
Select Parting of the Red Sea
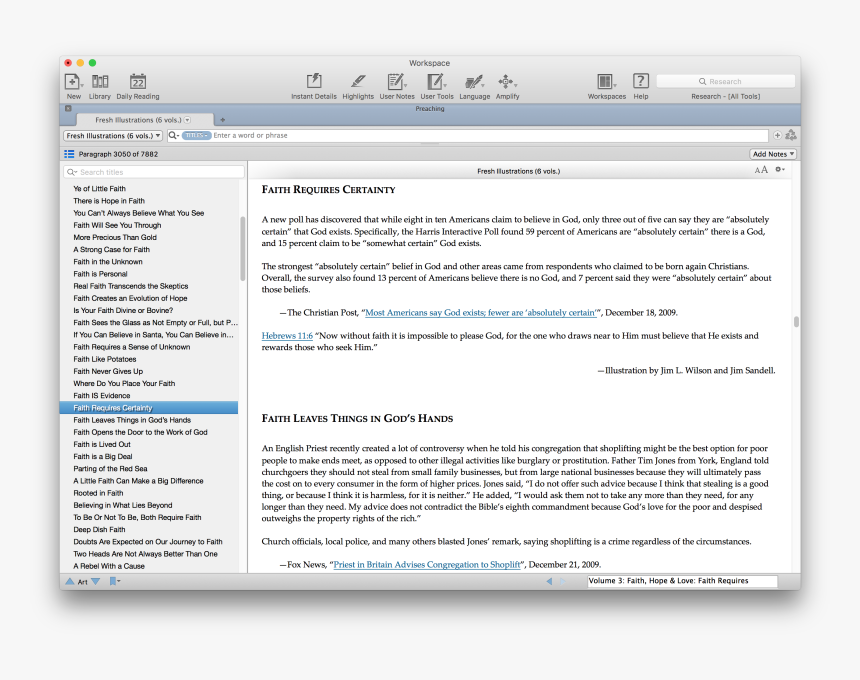(110, 468)
